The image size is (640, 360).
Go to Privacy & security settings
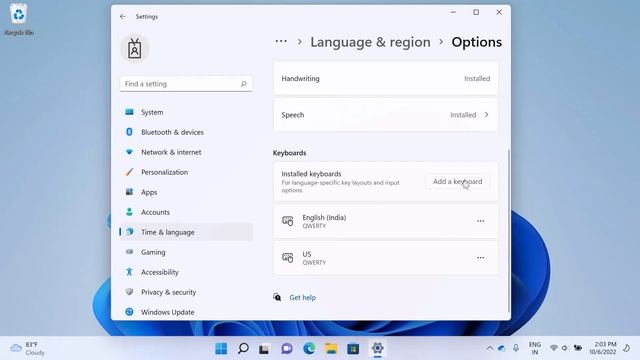[x=186, y=292]
